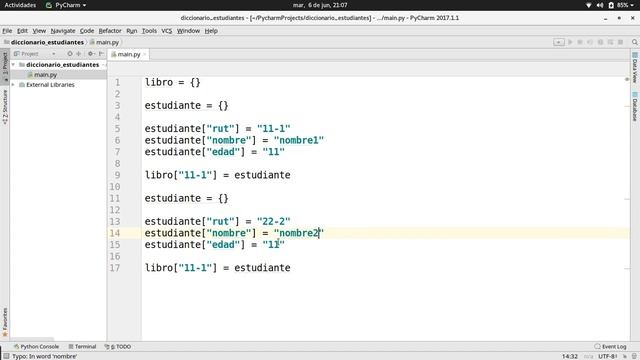Open the Tools menu

[x=149, y=31]
